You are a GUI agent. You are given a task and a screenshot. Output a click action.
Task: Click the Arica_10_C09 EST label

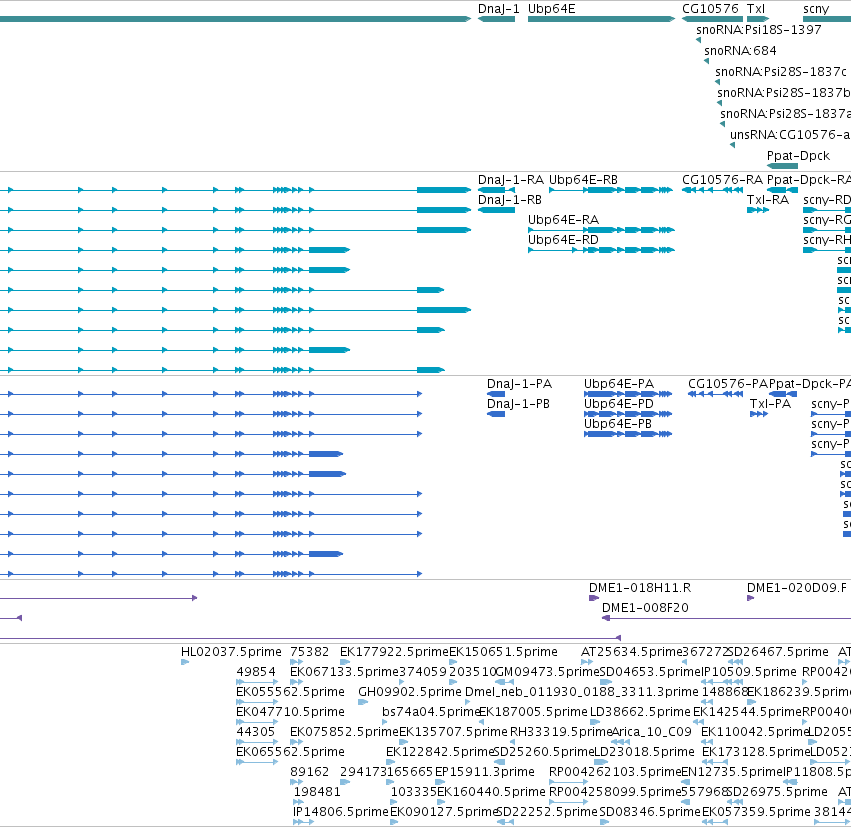pos(651,732)
